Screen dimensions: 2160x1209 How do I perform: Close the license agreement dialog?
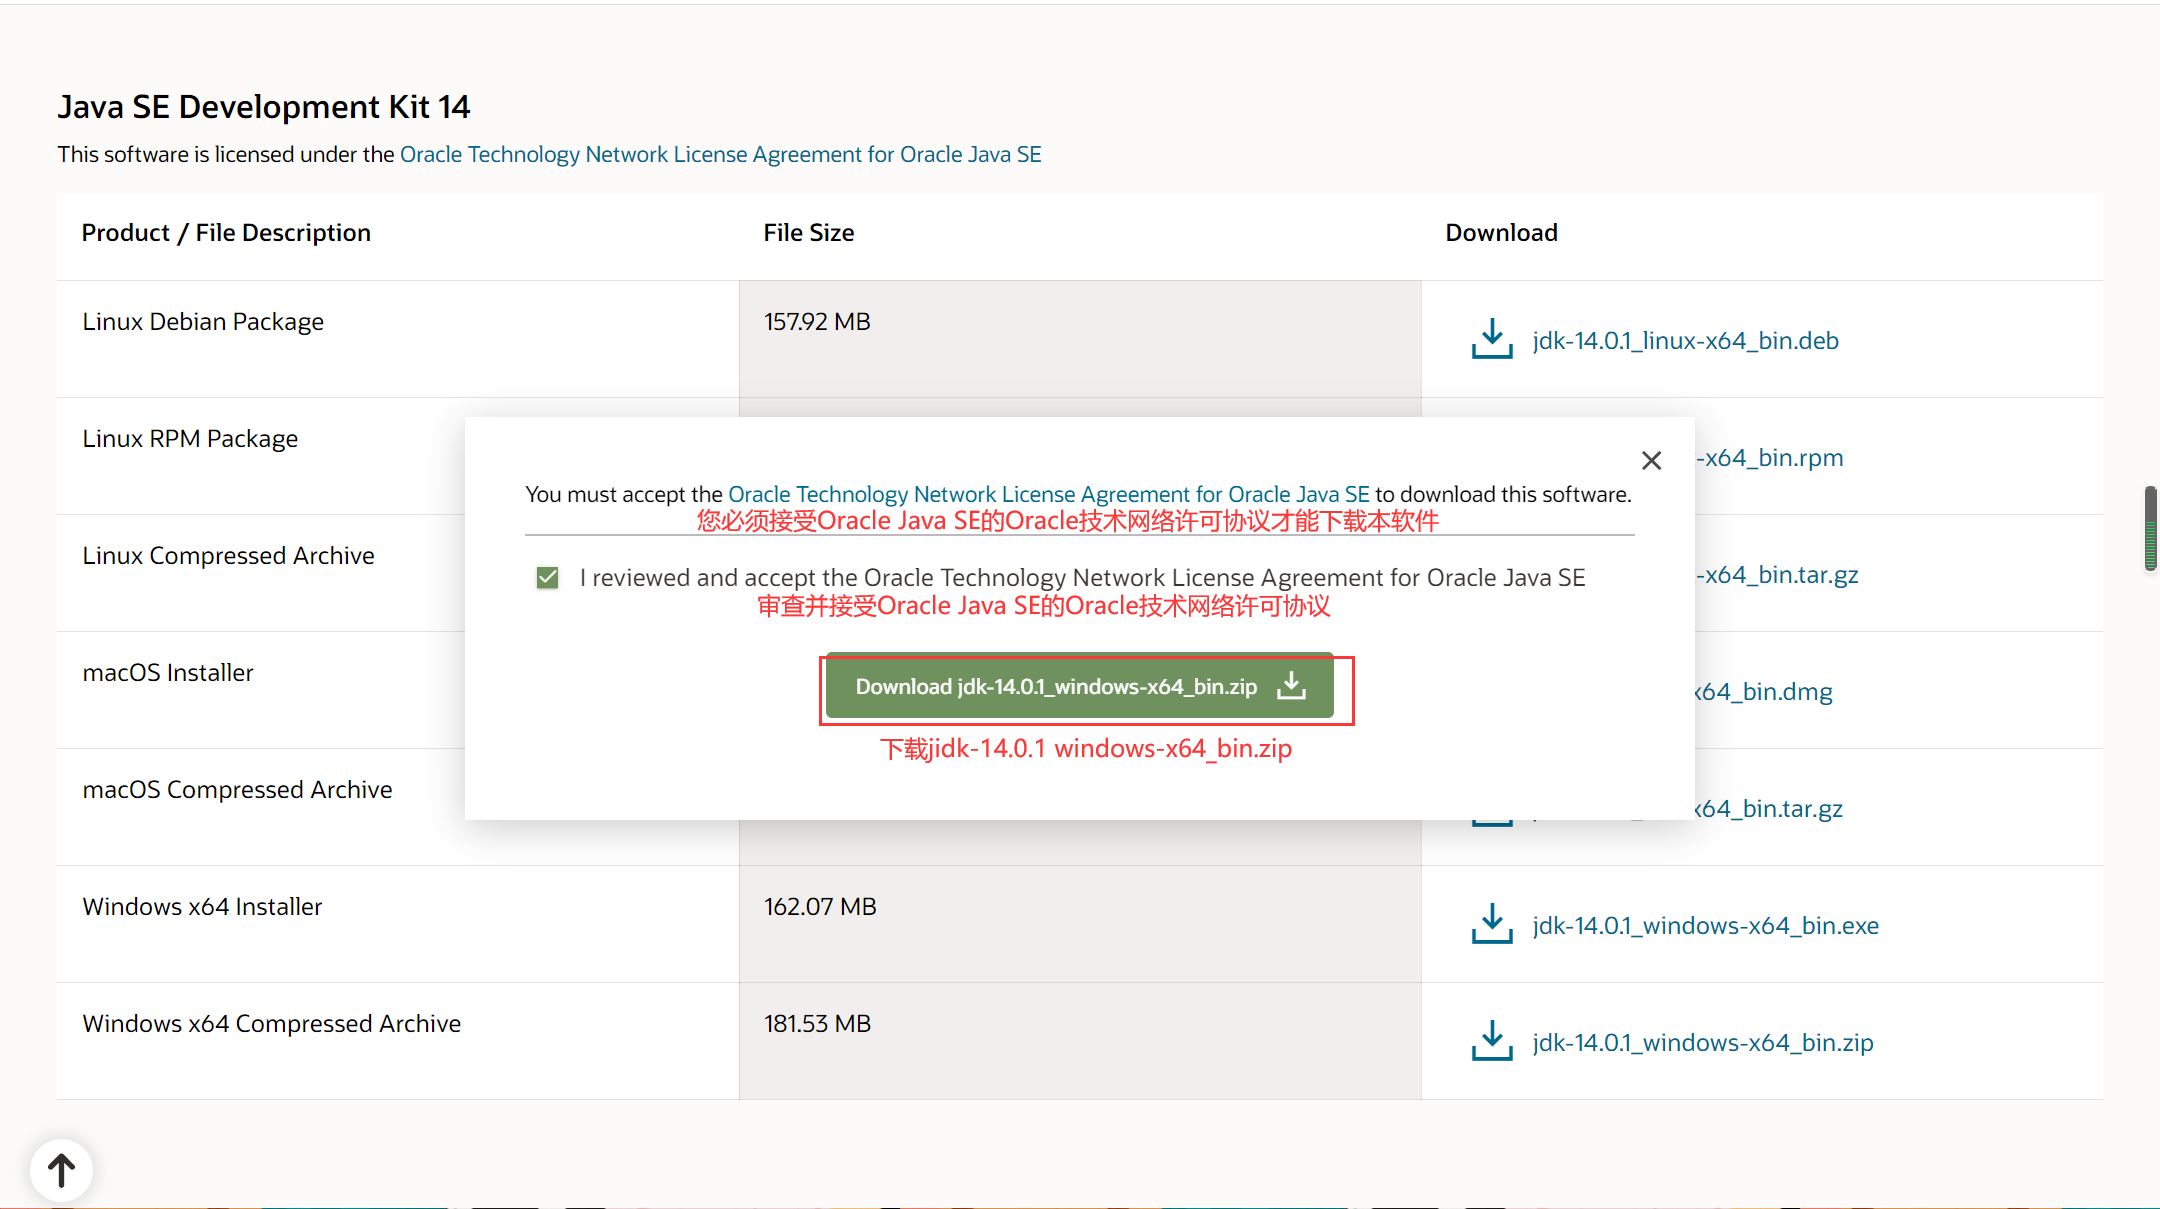[x=1651, y=460]
